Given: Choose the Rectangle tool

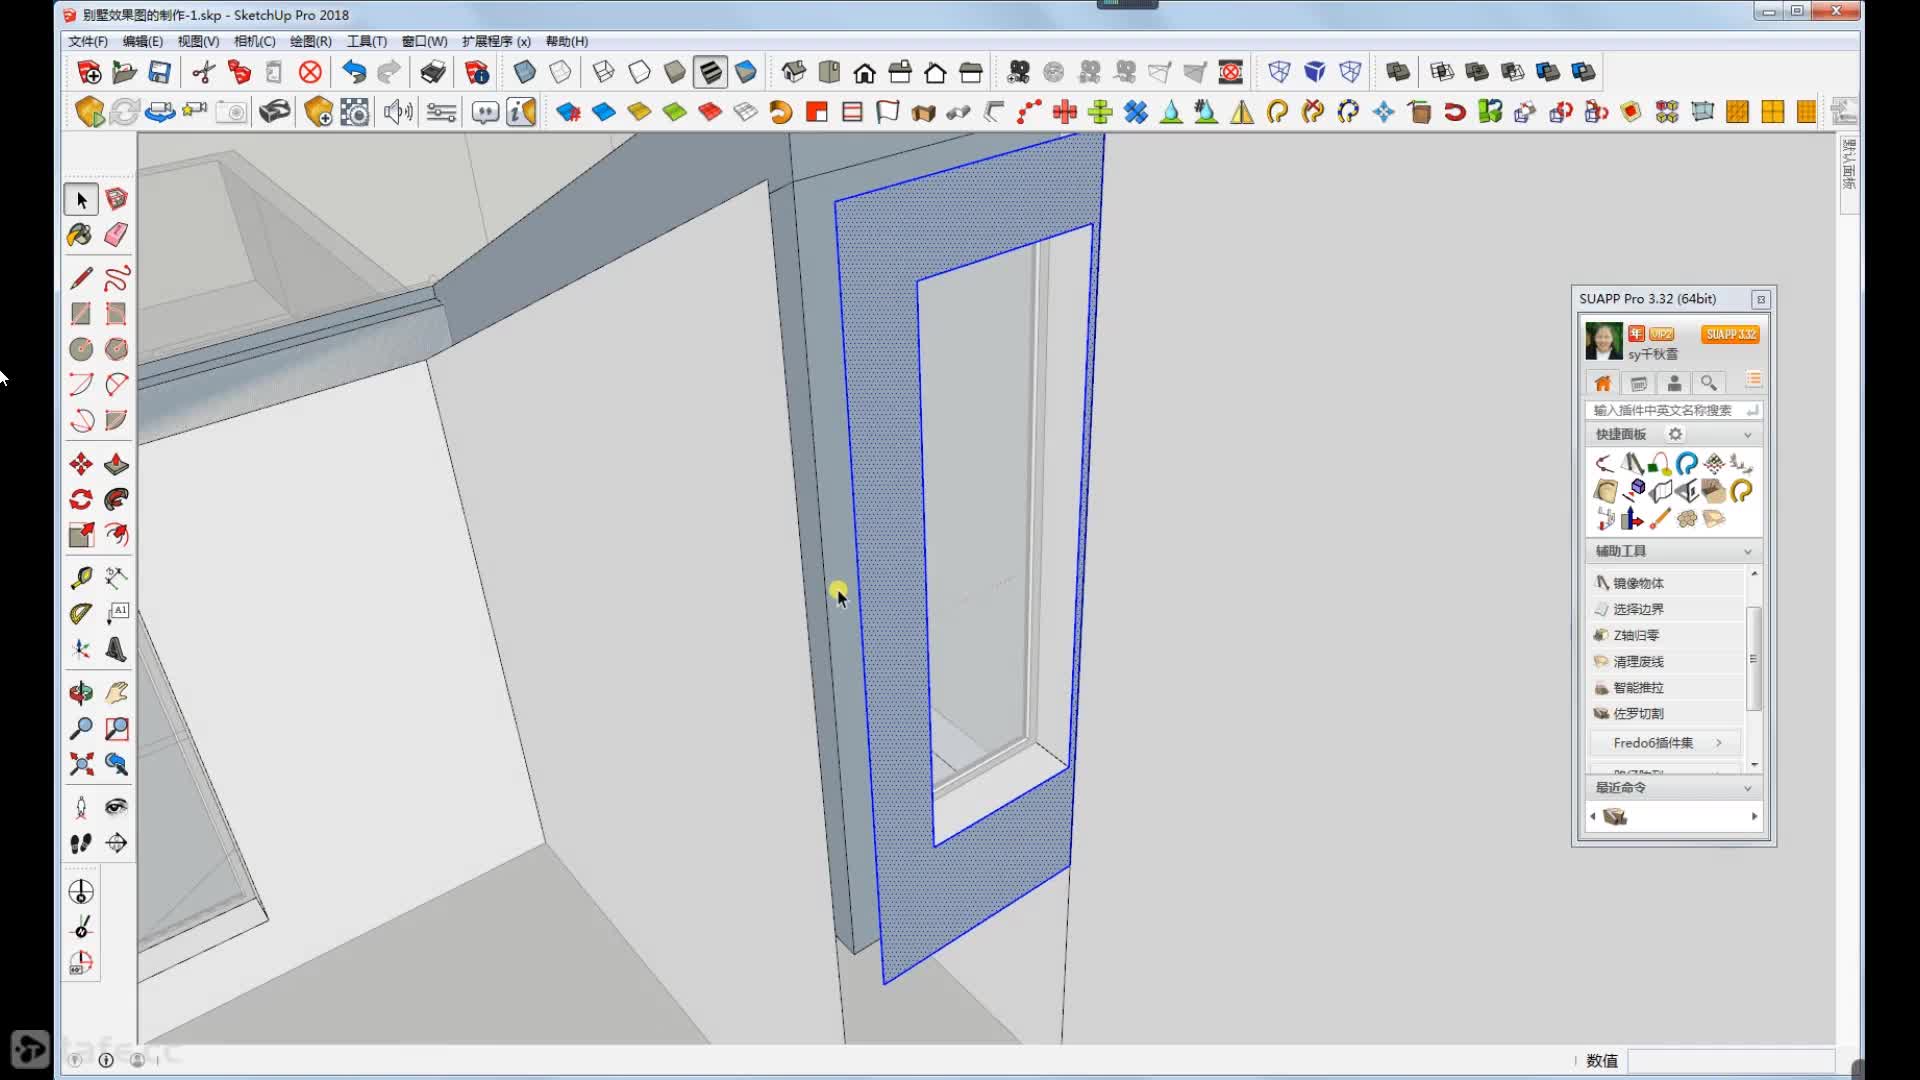Looking at the screenshot, I should click(81, 314).
